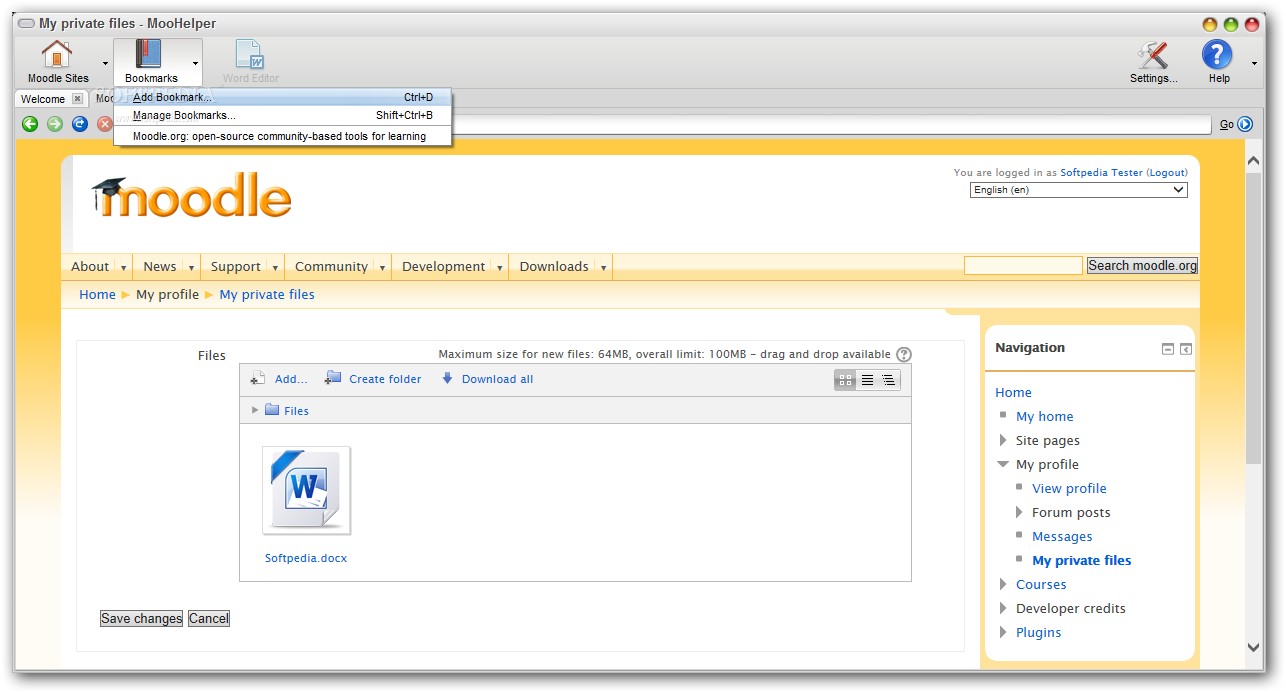
Task: Hide the Navigation block
Action: 1168,349
